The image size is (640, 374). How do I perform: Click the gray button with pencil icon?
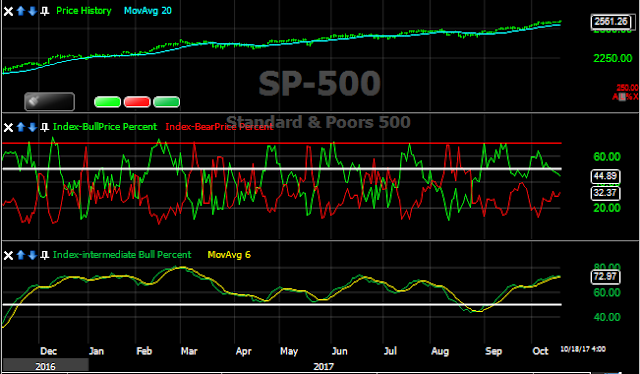(x=49, y=102)
